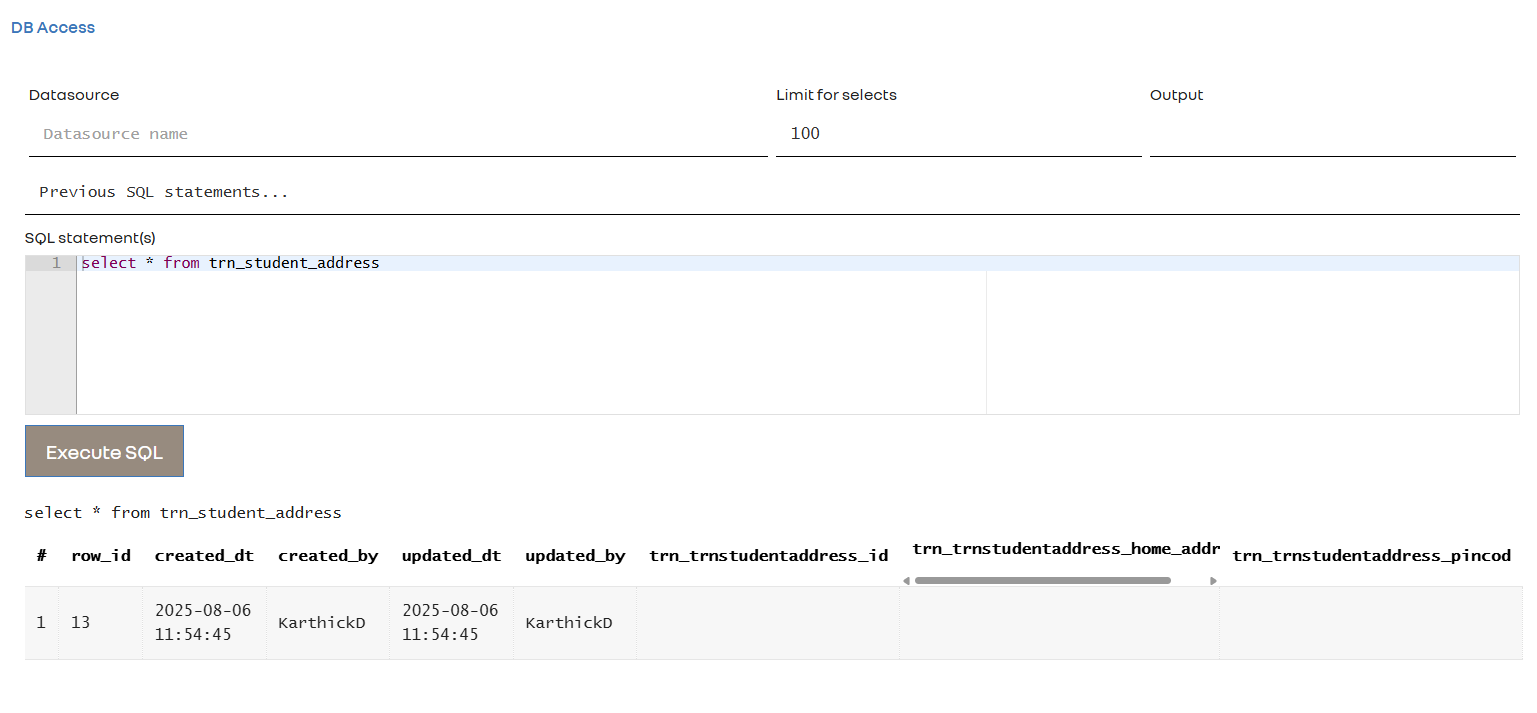Select the updated_by column header

(575, 556)
